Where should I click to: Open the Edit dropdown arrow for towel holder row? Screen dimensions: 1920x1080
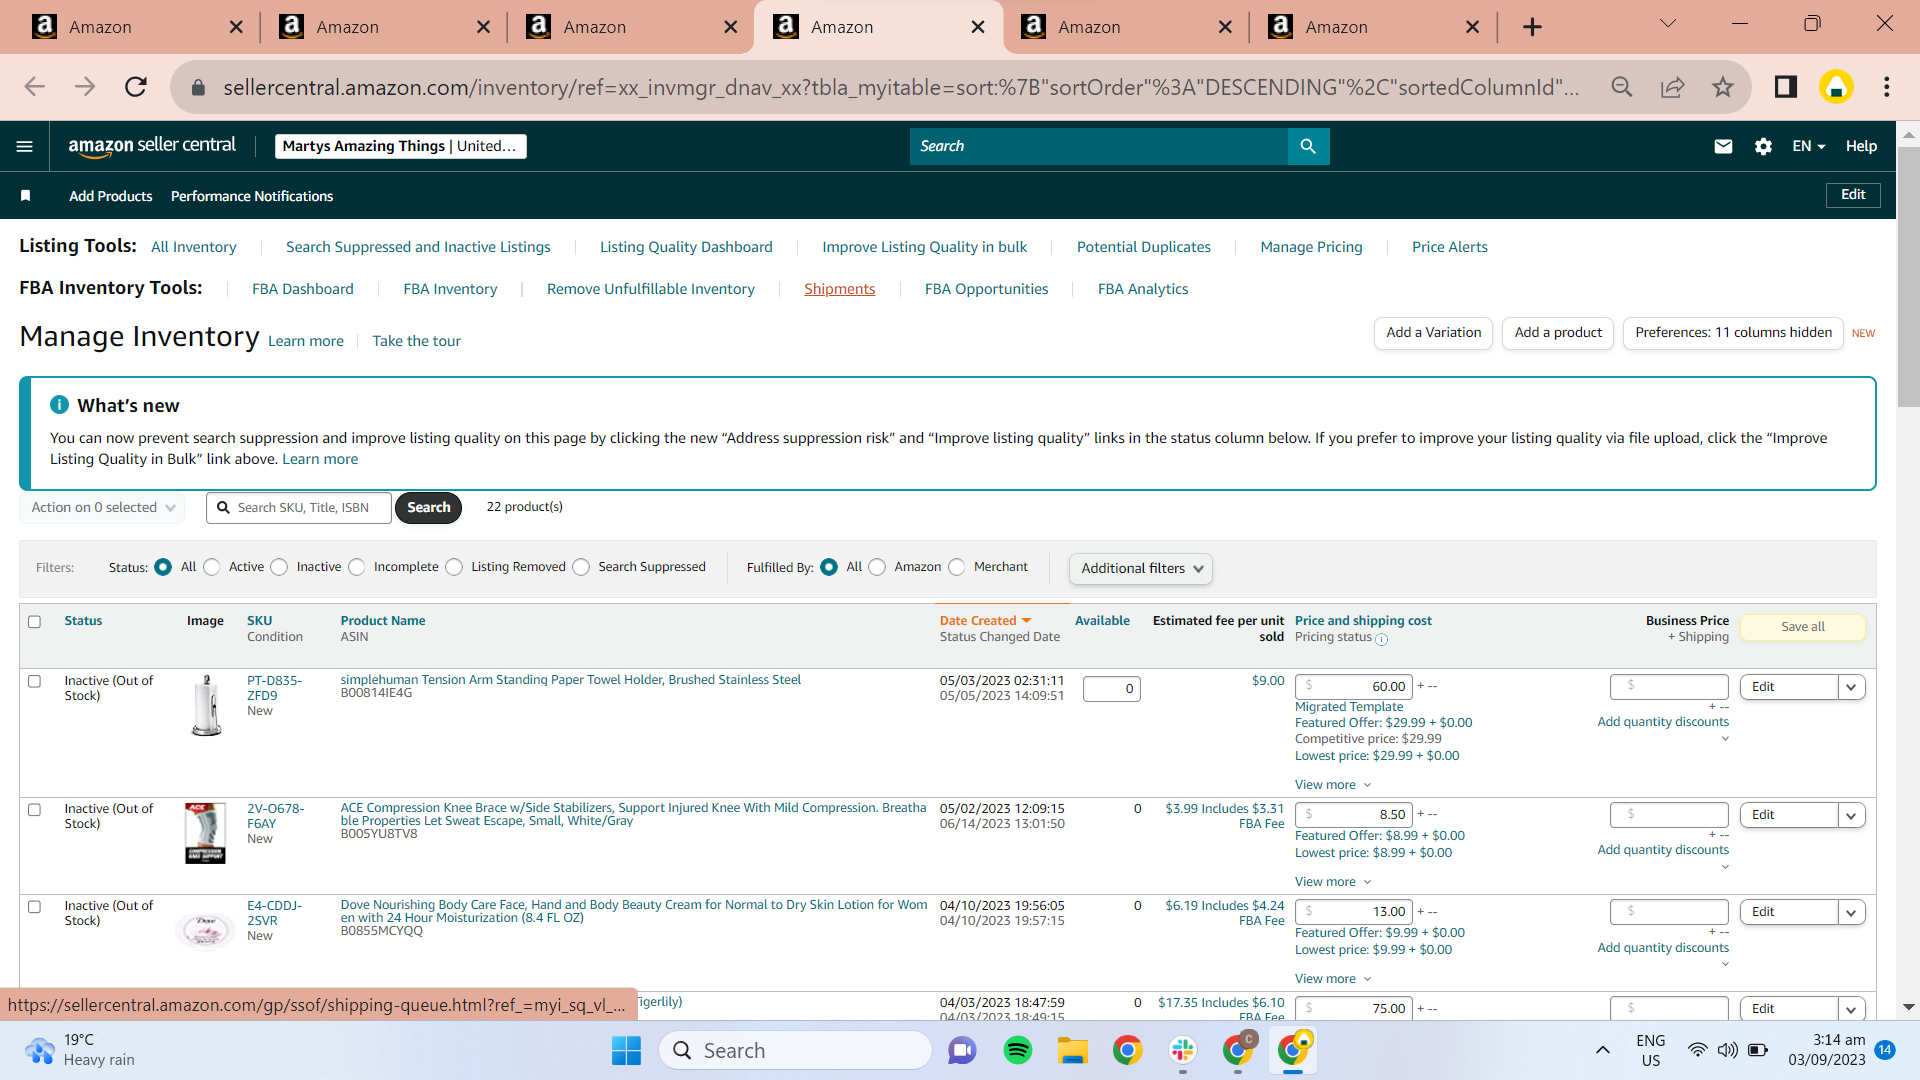click(x=1851, y=687)
